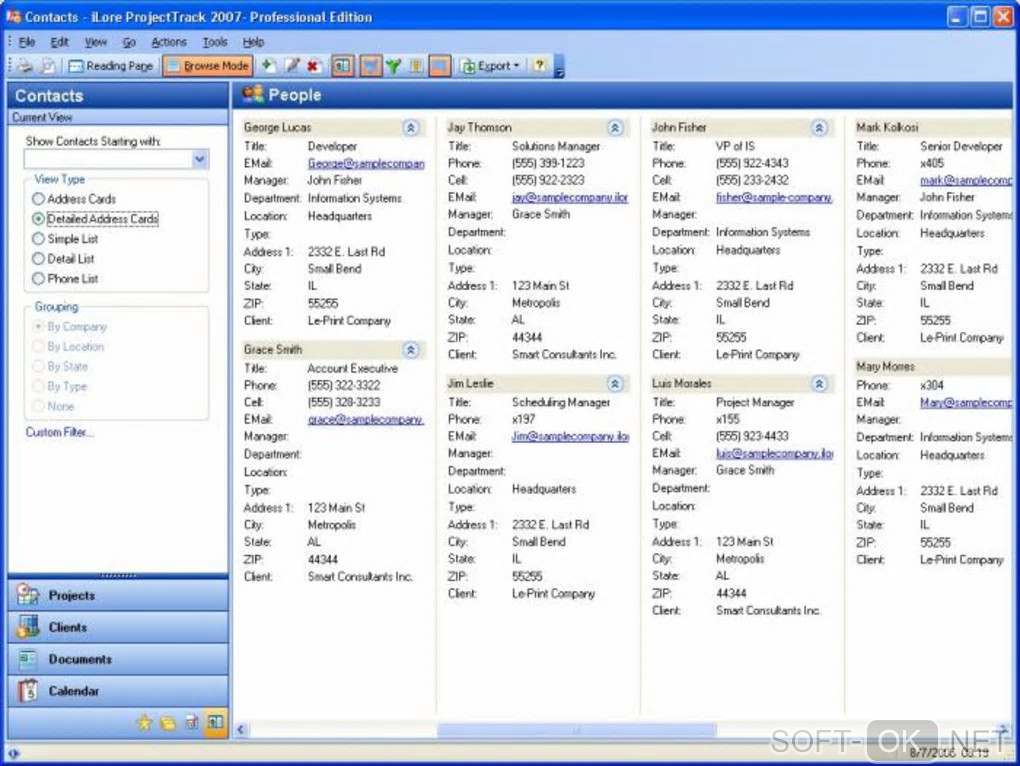Click the yellow question mark Help icon
1020x766 pixels.
pos(539,65)
